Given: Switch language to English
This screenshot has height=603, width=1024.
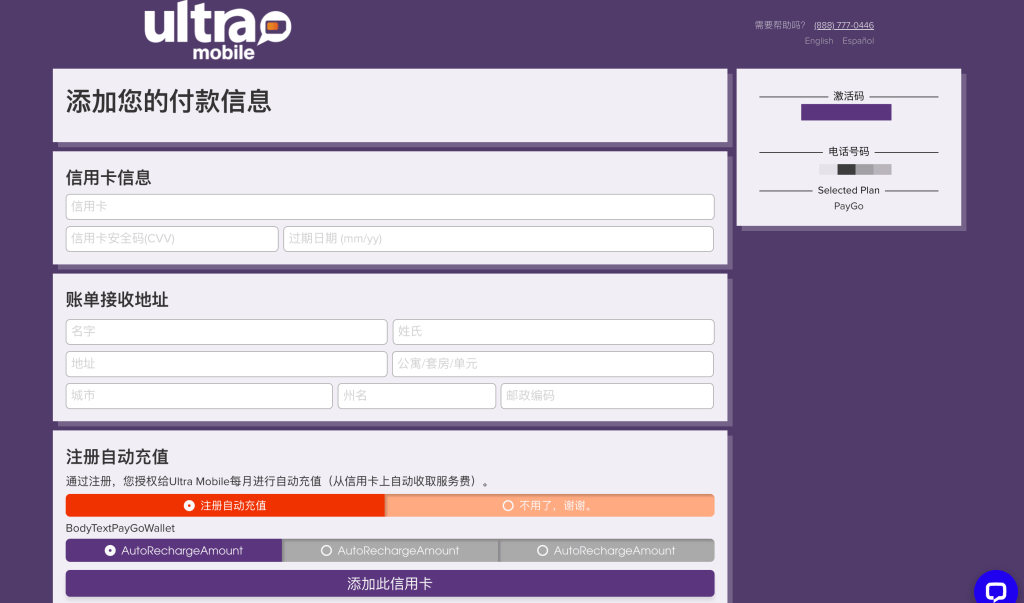Looking at the screenshot, I should pyautogui.click(x=819, y=41).
